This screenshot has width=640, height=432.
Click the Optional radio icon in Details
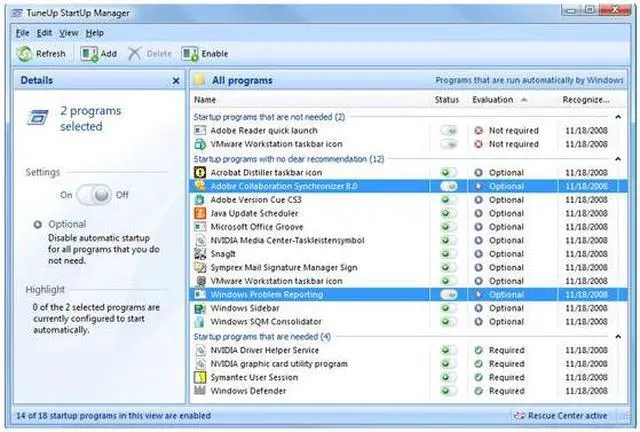pos(38,224)
